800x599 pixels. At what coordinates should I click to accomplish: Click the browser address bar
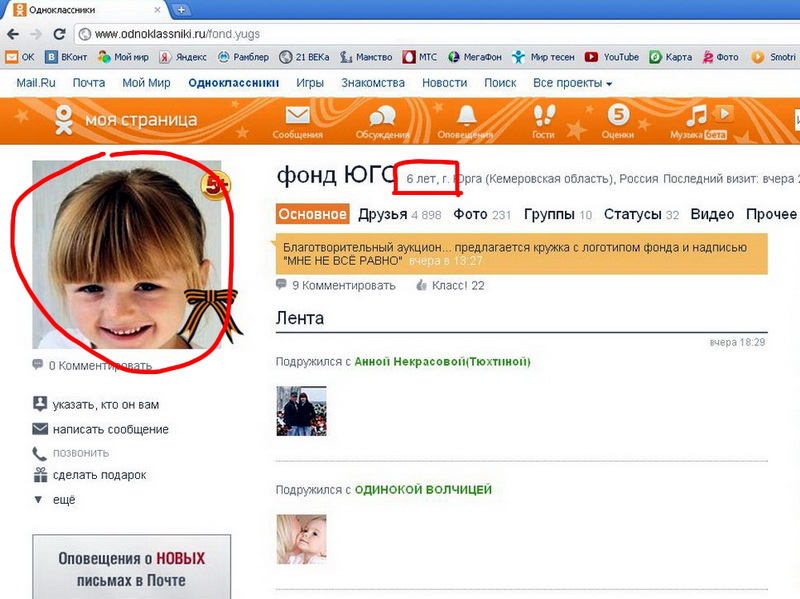point(400,33)
